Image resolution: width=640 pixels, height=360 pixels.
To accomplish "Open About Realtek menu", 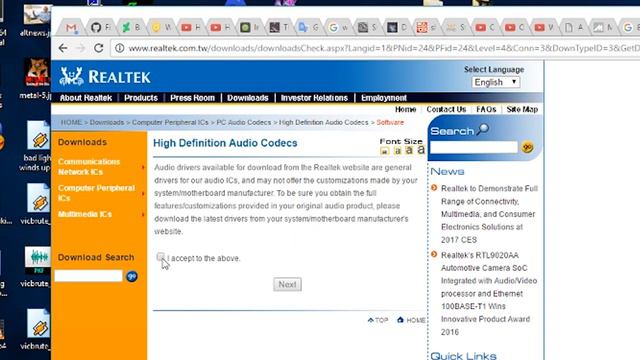I will 85,98.
